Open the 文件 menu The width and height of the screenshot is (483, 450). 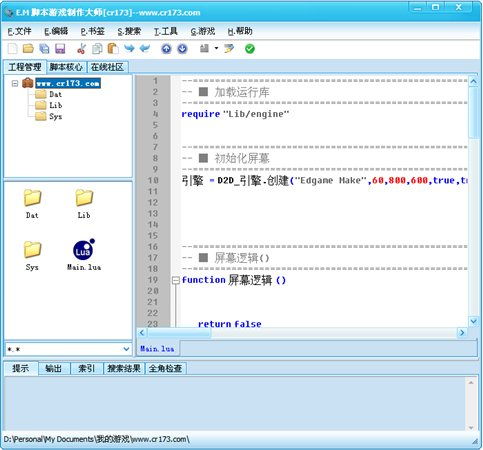[x=20, y=31]
